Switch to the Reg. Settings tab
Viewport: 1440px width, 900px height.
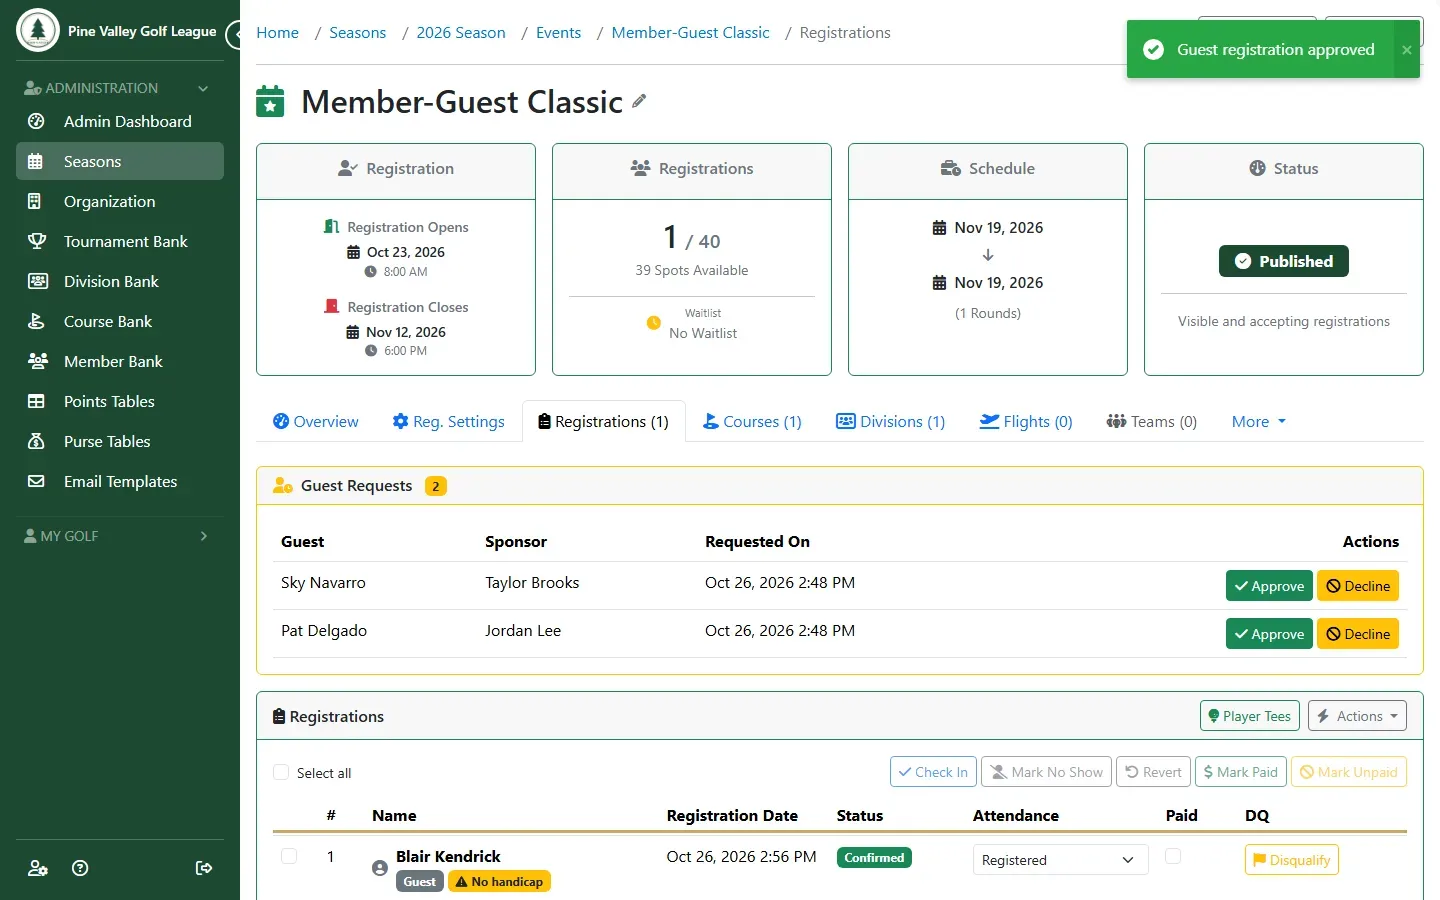[448, 421]
